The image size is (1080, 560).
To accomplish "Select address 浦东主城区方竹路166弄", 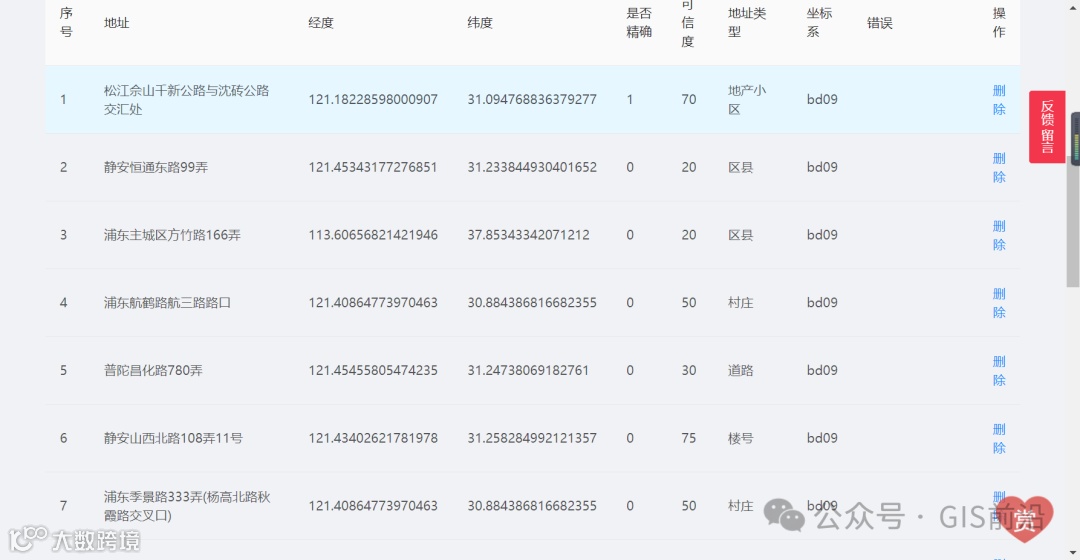I will [x=172, y=236].
